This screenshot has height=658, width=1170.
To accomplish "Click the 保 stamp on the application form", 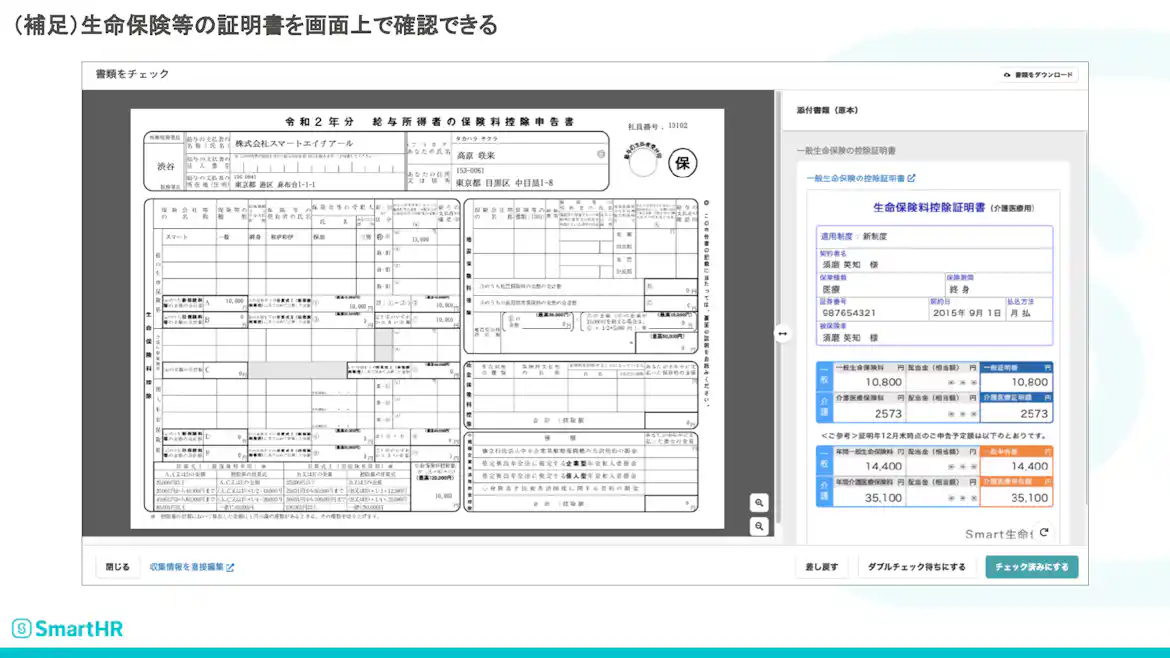I will tap(681, 164).
